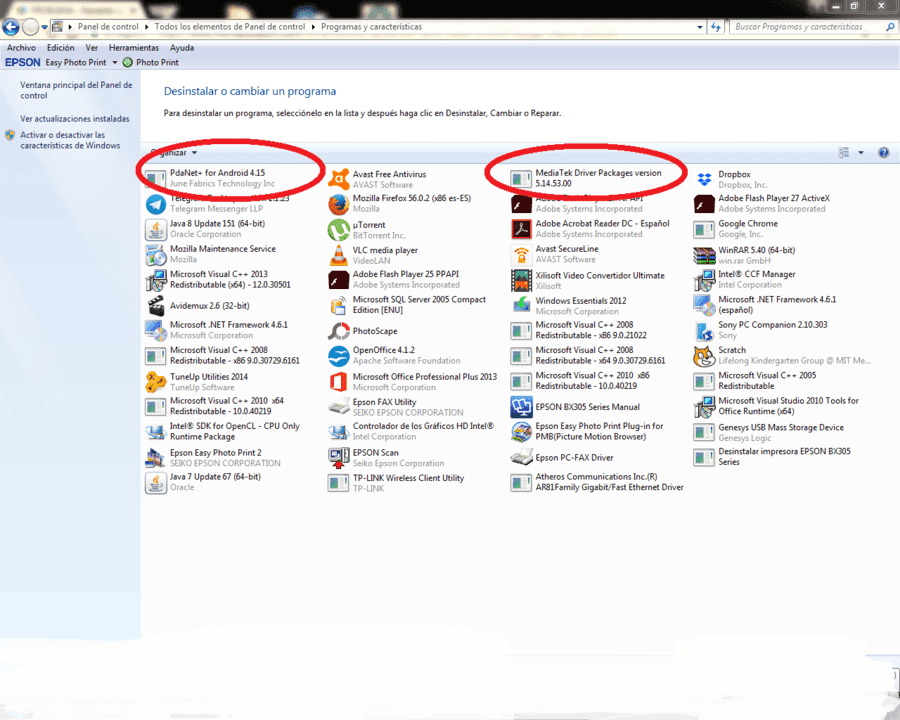
Task: Click the EPSON BX305 Series Manual icon
Action: point(521,407)
